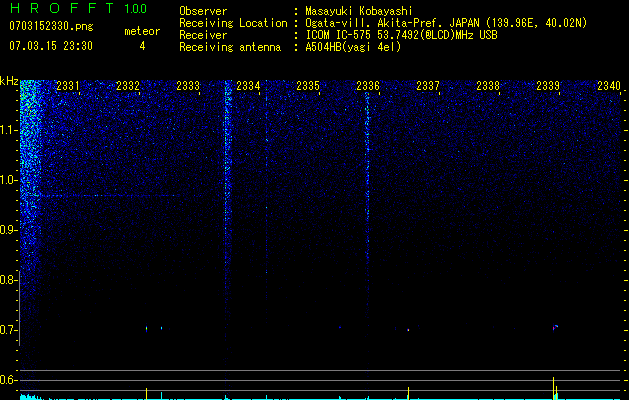Click the kHz axis unit label

[x=9, y=81]
